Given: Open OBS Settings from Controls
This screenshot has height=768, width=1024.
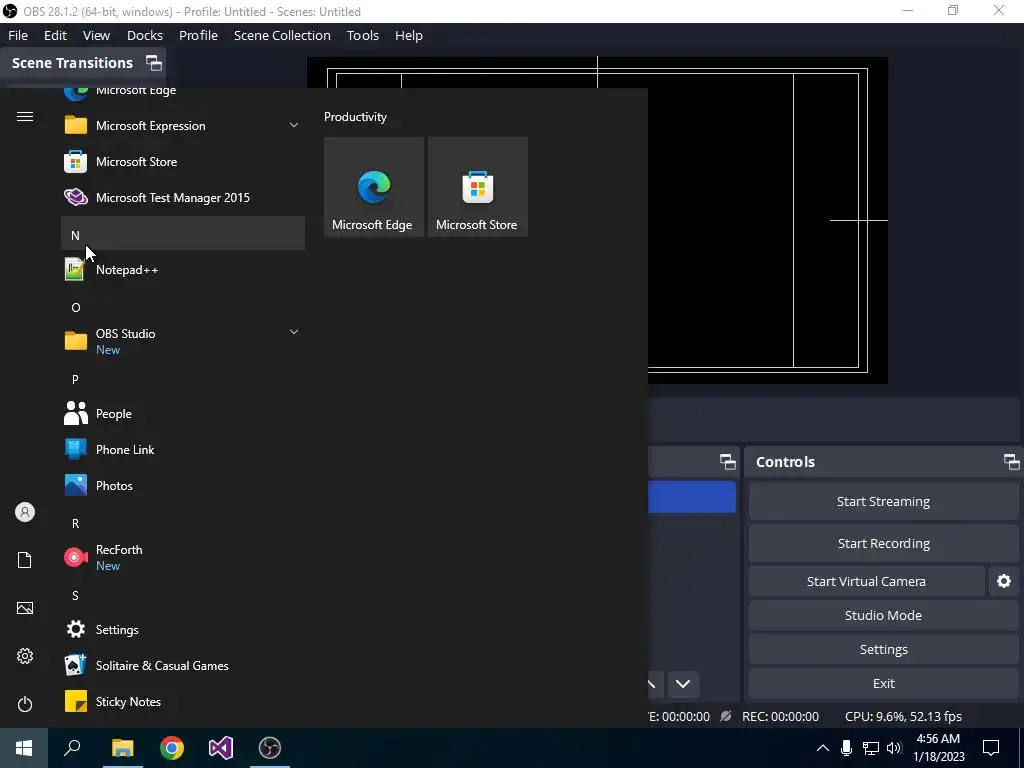Looking at the screenshot, I should coord(883,649).
